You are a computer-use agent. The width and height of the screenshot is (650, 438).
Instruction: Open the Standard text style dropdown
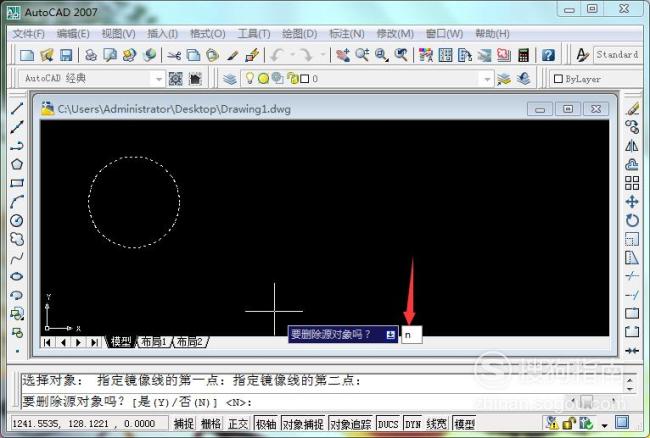pyautogui.click(x=620, y=55)
